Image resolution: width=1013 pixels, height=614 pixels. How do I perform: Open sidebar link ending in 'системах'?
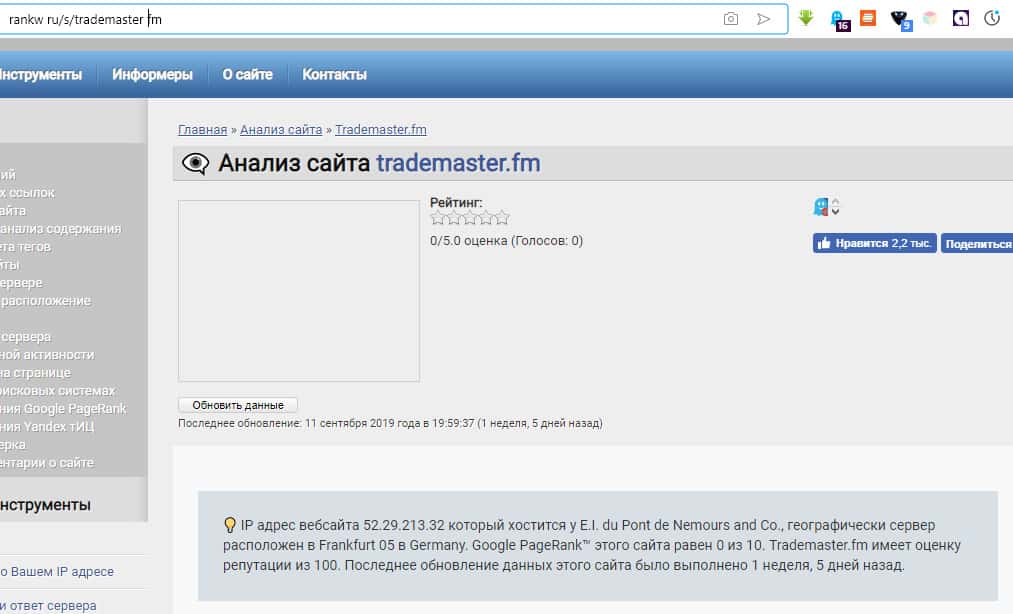pyautogui.click(x=57, y=391)
